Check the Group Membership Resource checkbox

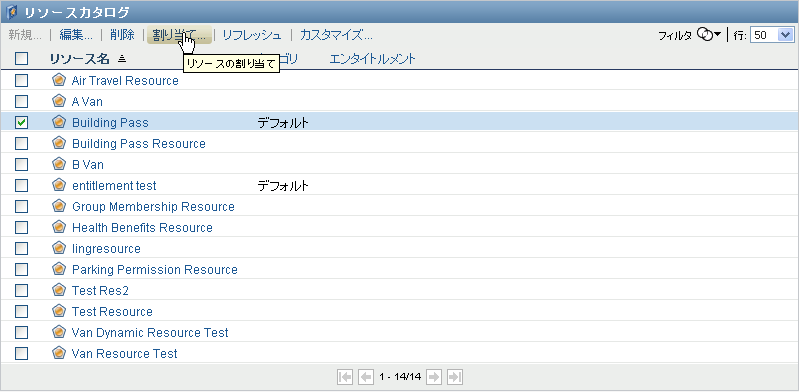point(21,206)
